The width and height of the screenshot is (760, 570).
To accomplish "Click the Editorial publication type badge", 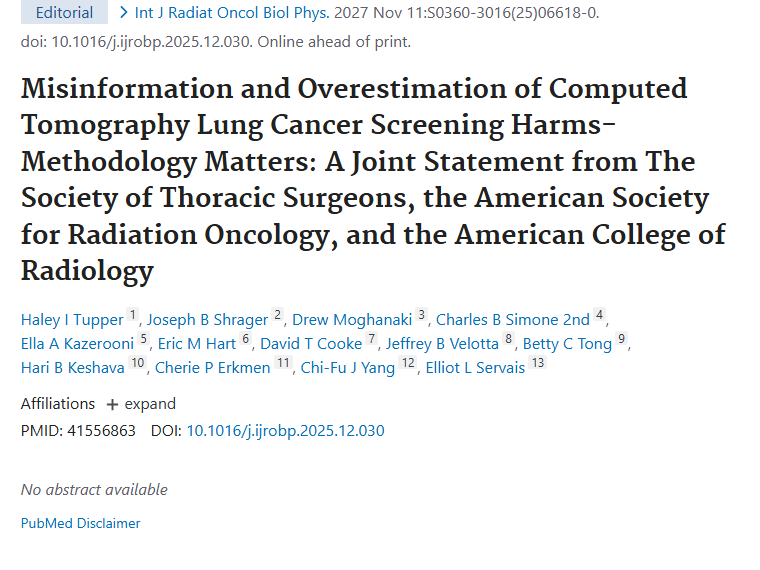I will [x=64, y=13].
